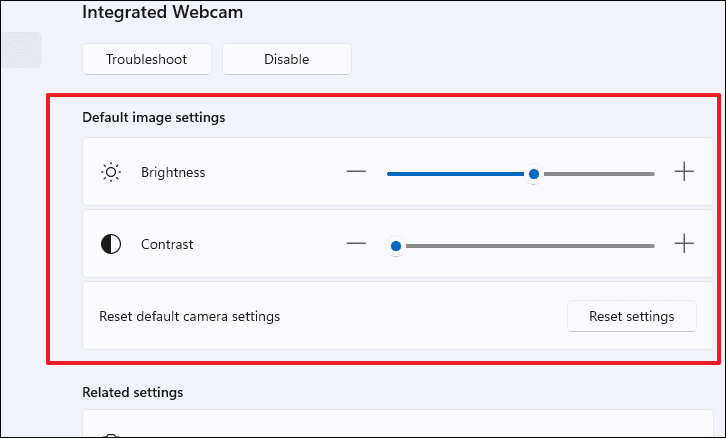Screen dimensions: 726x438
Task: Click the Contrast half-circle icon
Action: coord(111,244)
